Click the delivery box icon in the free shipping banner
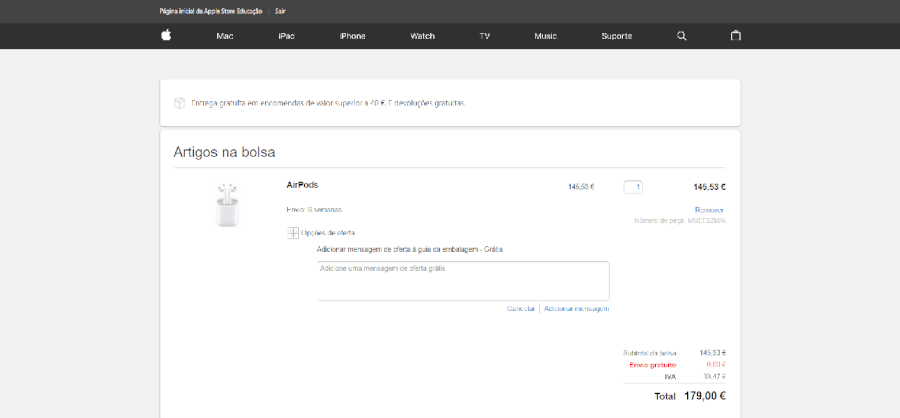This screenshot has height=418, width=900. pos(179,103)
